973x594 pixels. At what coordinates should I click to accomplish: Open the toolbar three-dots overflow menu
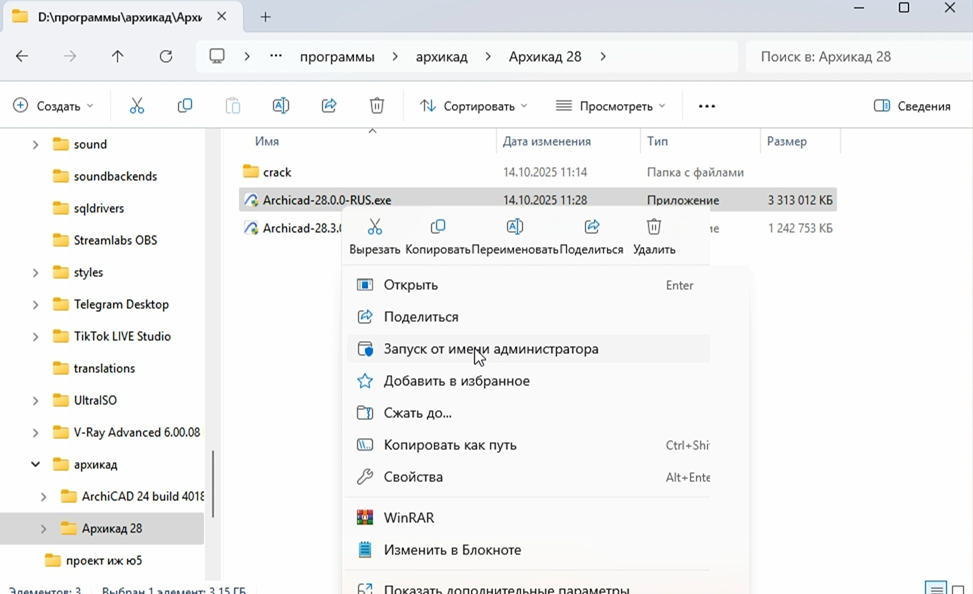pos(707,106)
